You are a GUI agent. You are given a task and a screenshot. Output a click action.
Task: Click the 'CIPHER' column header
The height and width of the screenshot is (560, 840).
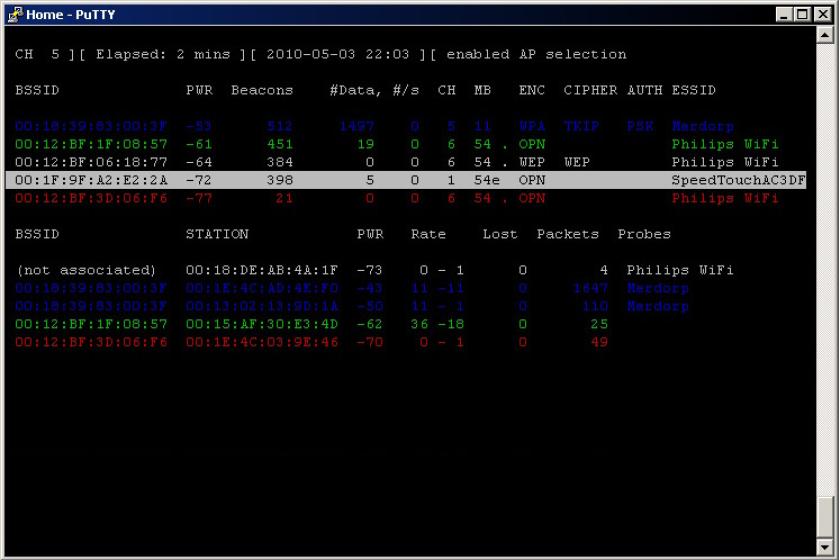(x=590, y=91)
